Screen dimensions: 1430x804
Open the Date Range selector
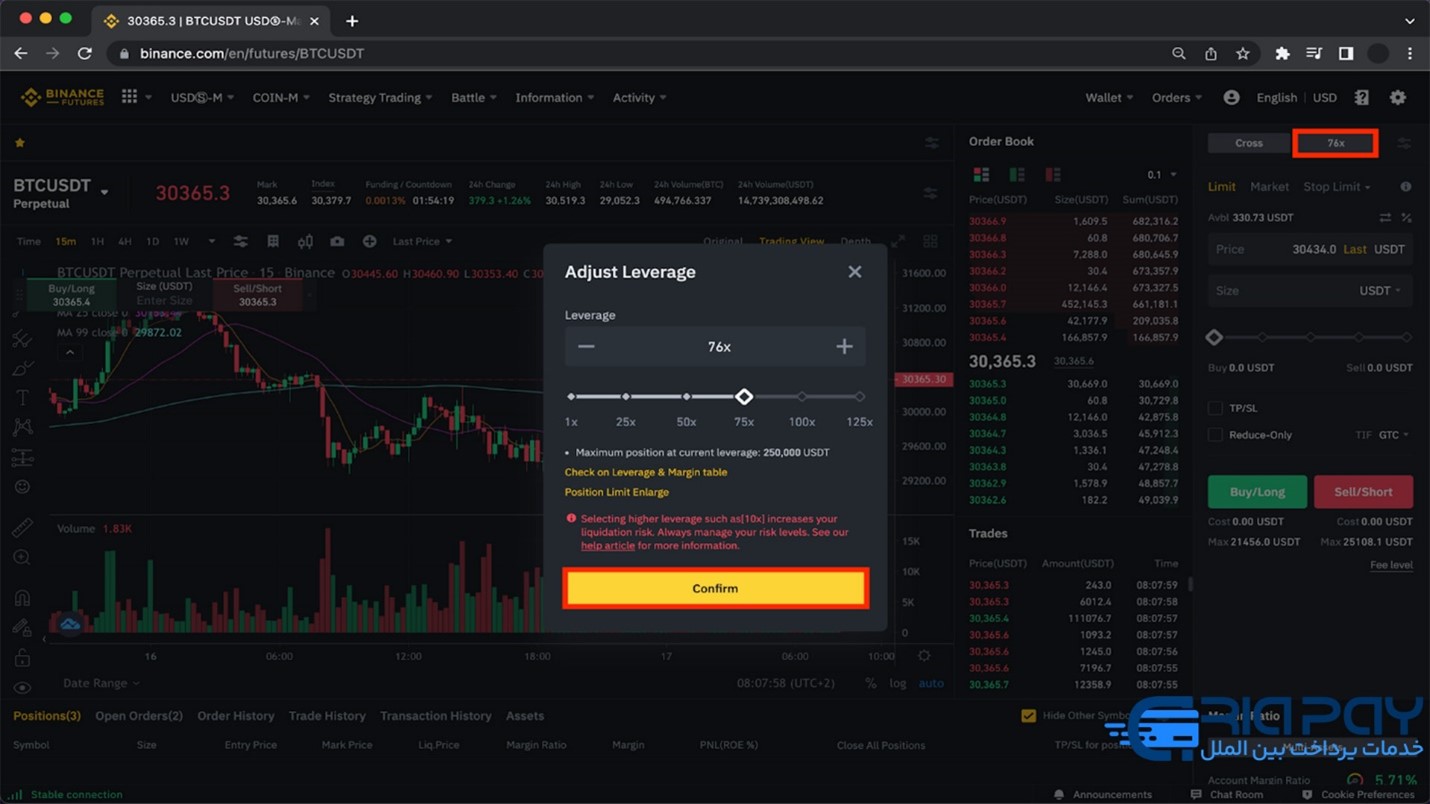click(x=101, y=683)
